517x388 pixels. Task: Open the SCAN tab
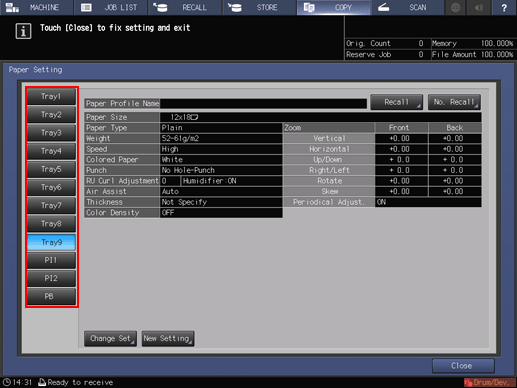[x=407, y=7]
